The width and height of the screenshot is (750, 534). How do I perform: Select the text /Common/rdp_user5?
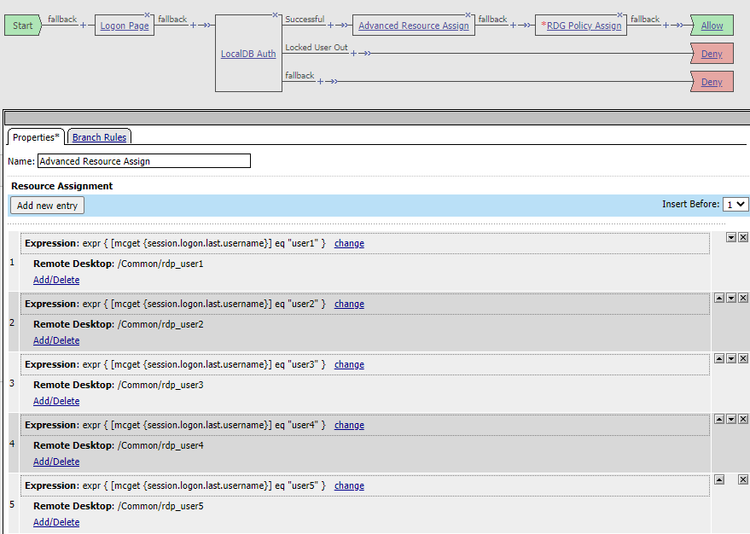pos(160,506)
